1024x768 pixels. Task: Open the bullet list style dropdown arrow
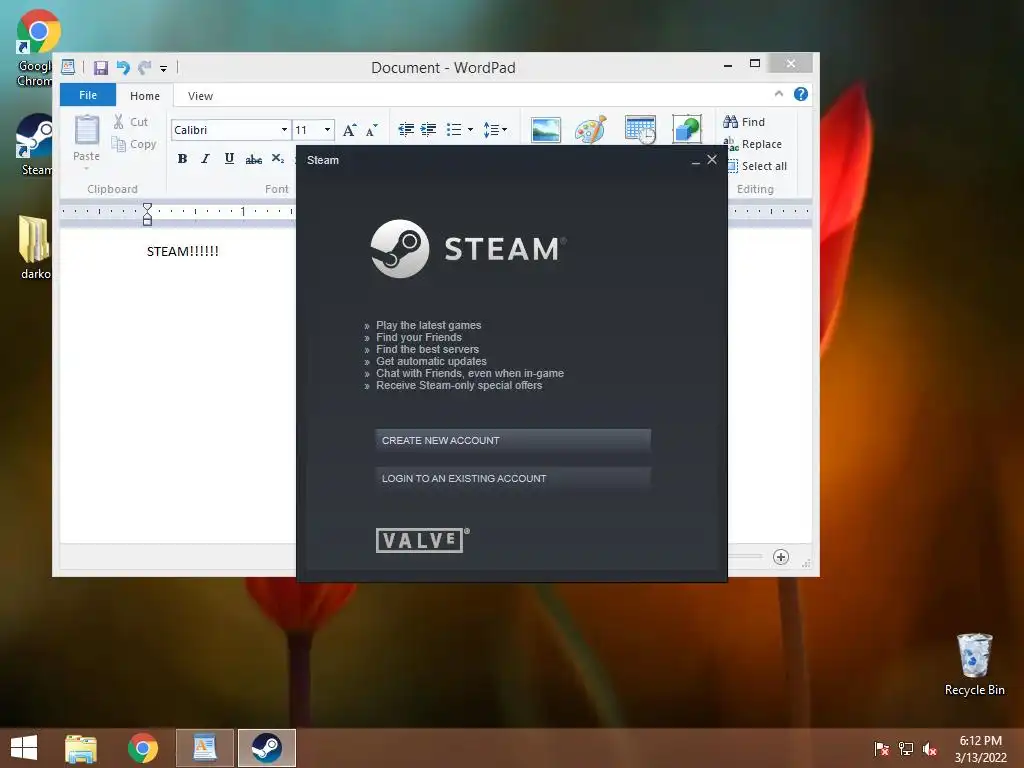coord(470,129)
